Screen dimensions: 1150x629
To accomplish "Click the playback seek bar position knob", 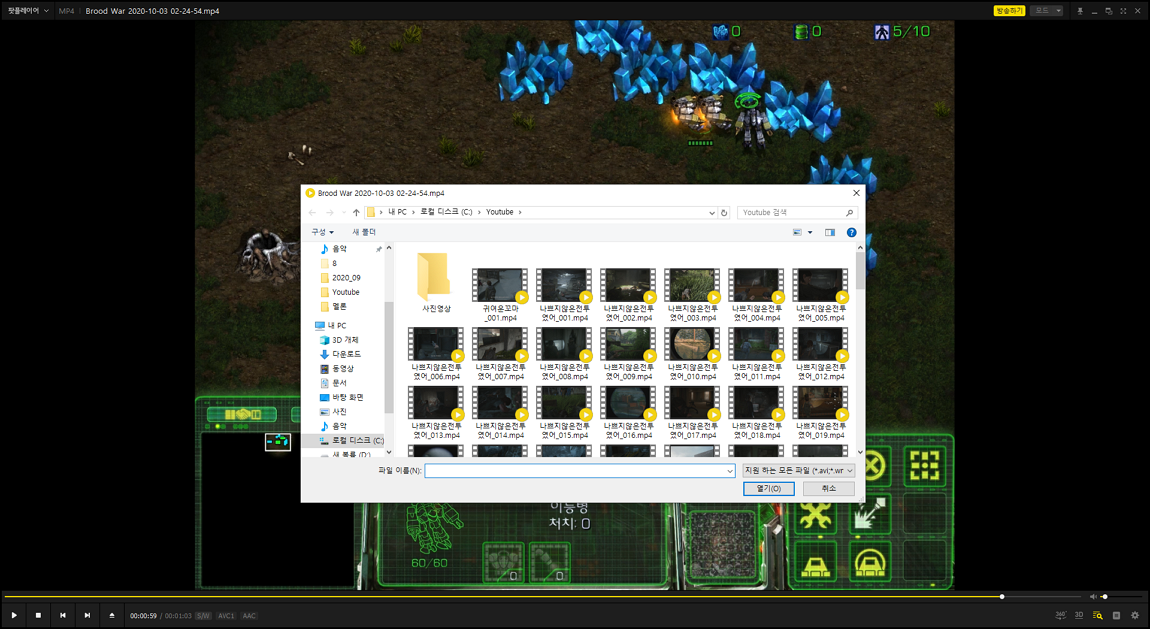I will point(1002,597).
